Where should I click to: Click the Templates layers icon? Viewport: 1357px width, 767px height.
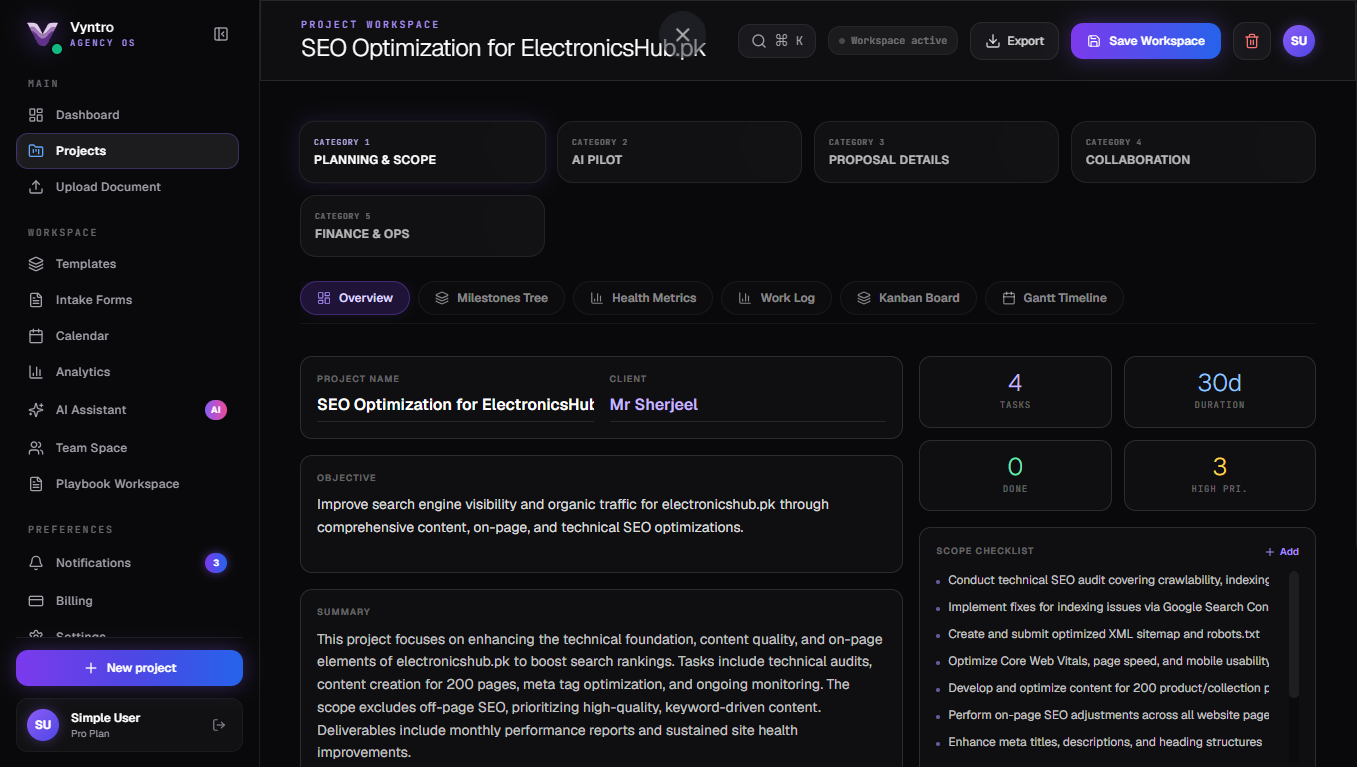pos(36,264)
